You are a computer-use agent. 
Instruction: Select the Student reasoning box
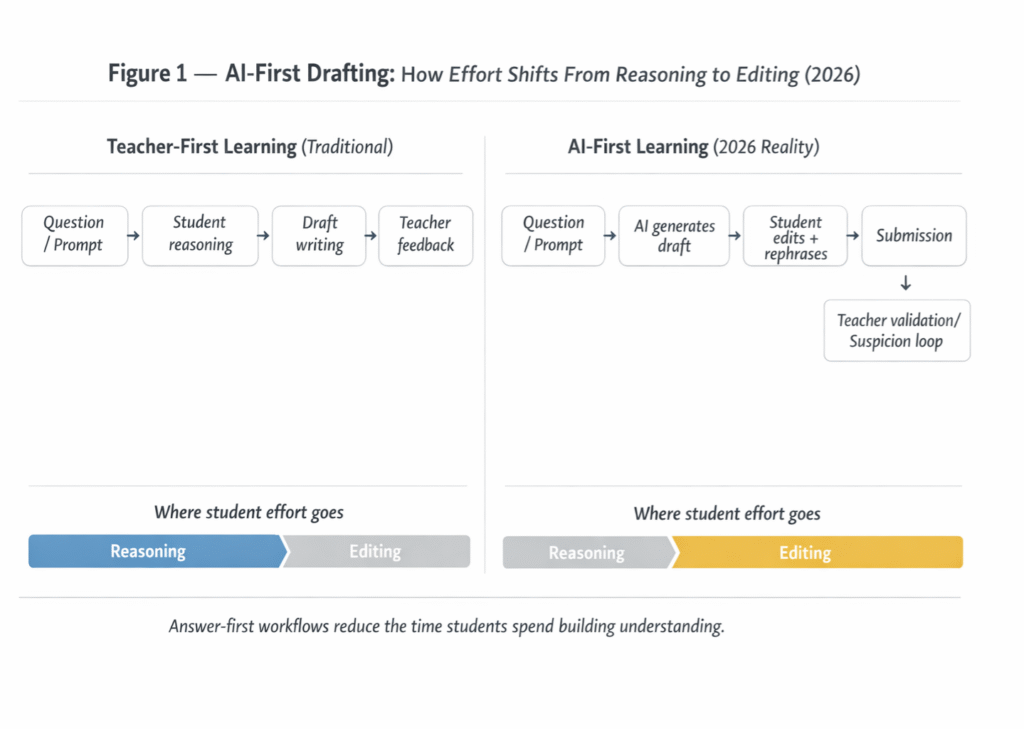pos(200,235)
